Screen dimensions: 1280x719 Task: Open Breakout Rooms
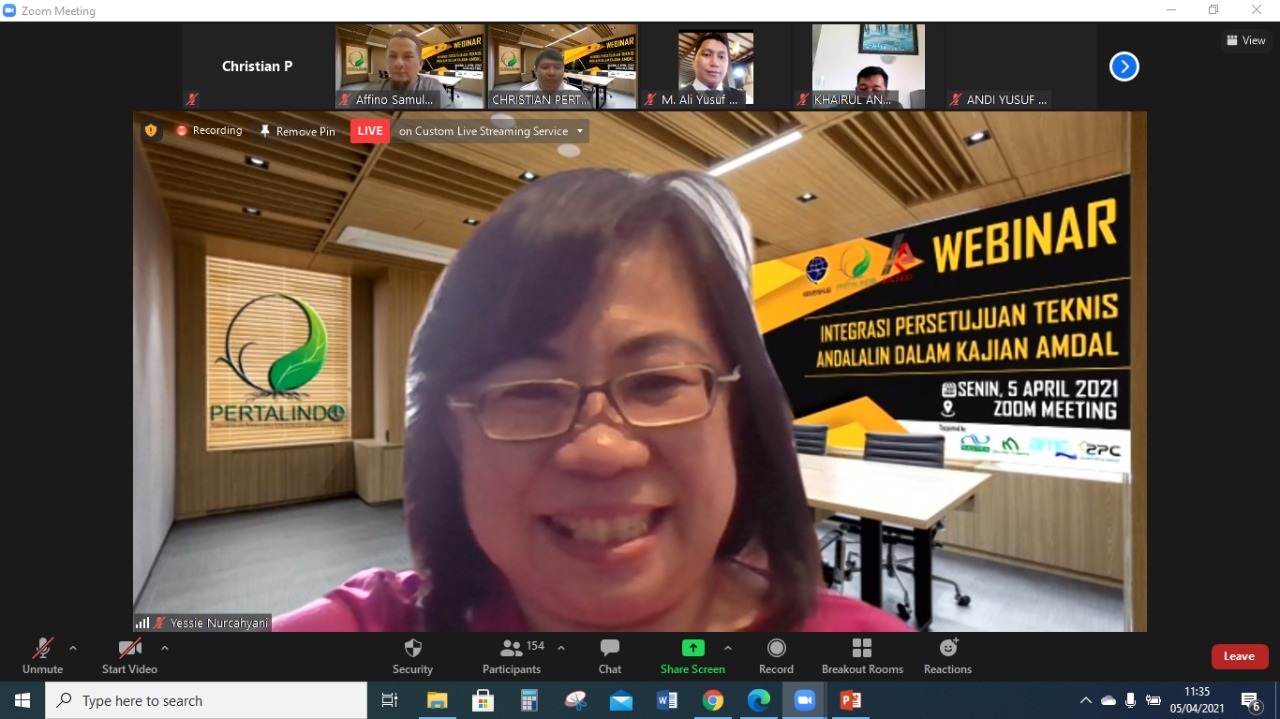coord(862,655)
